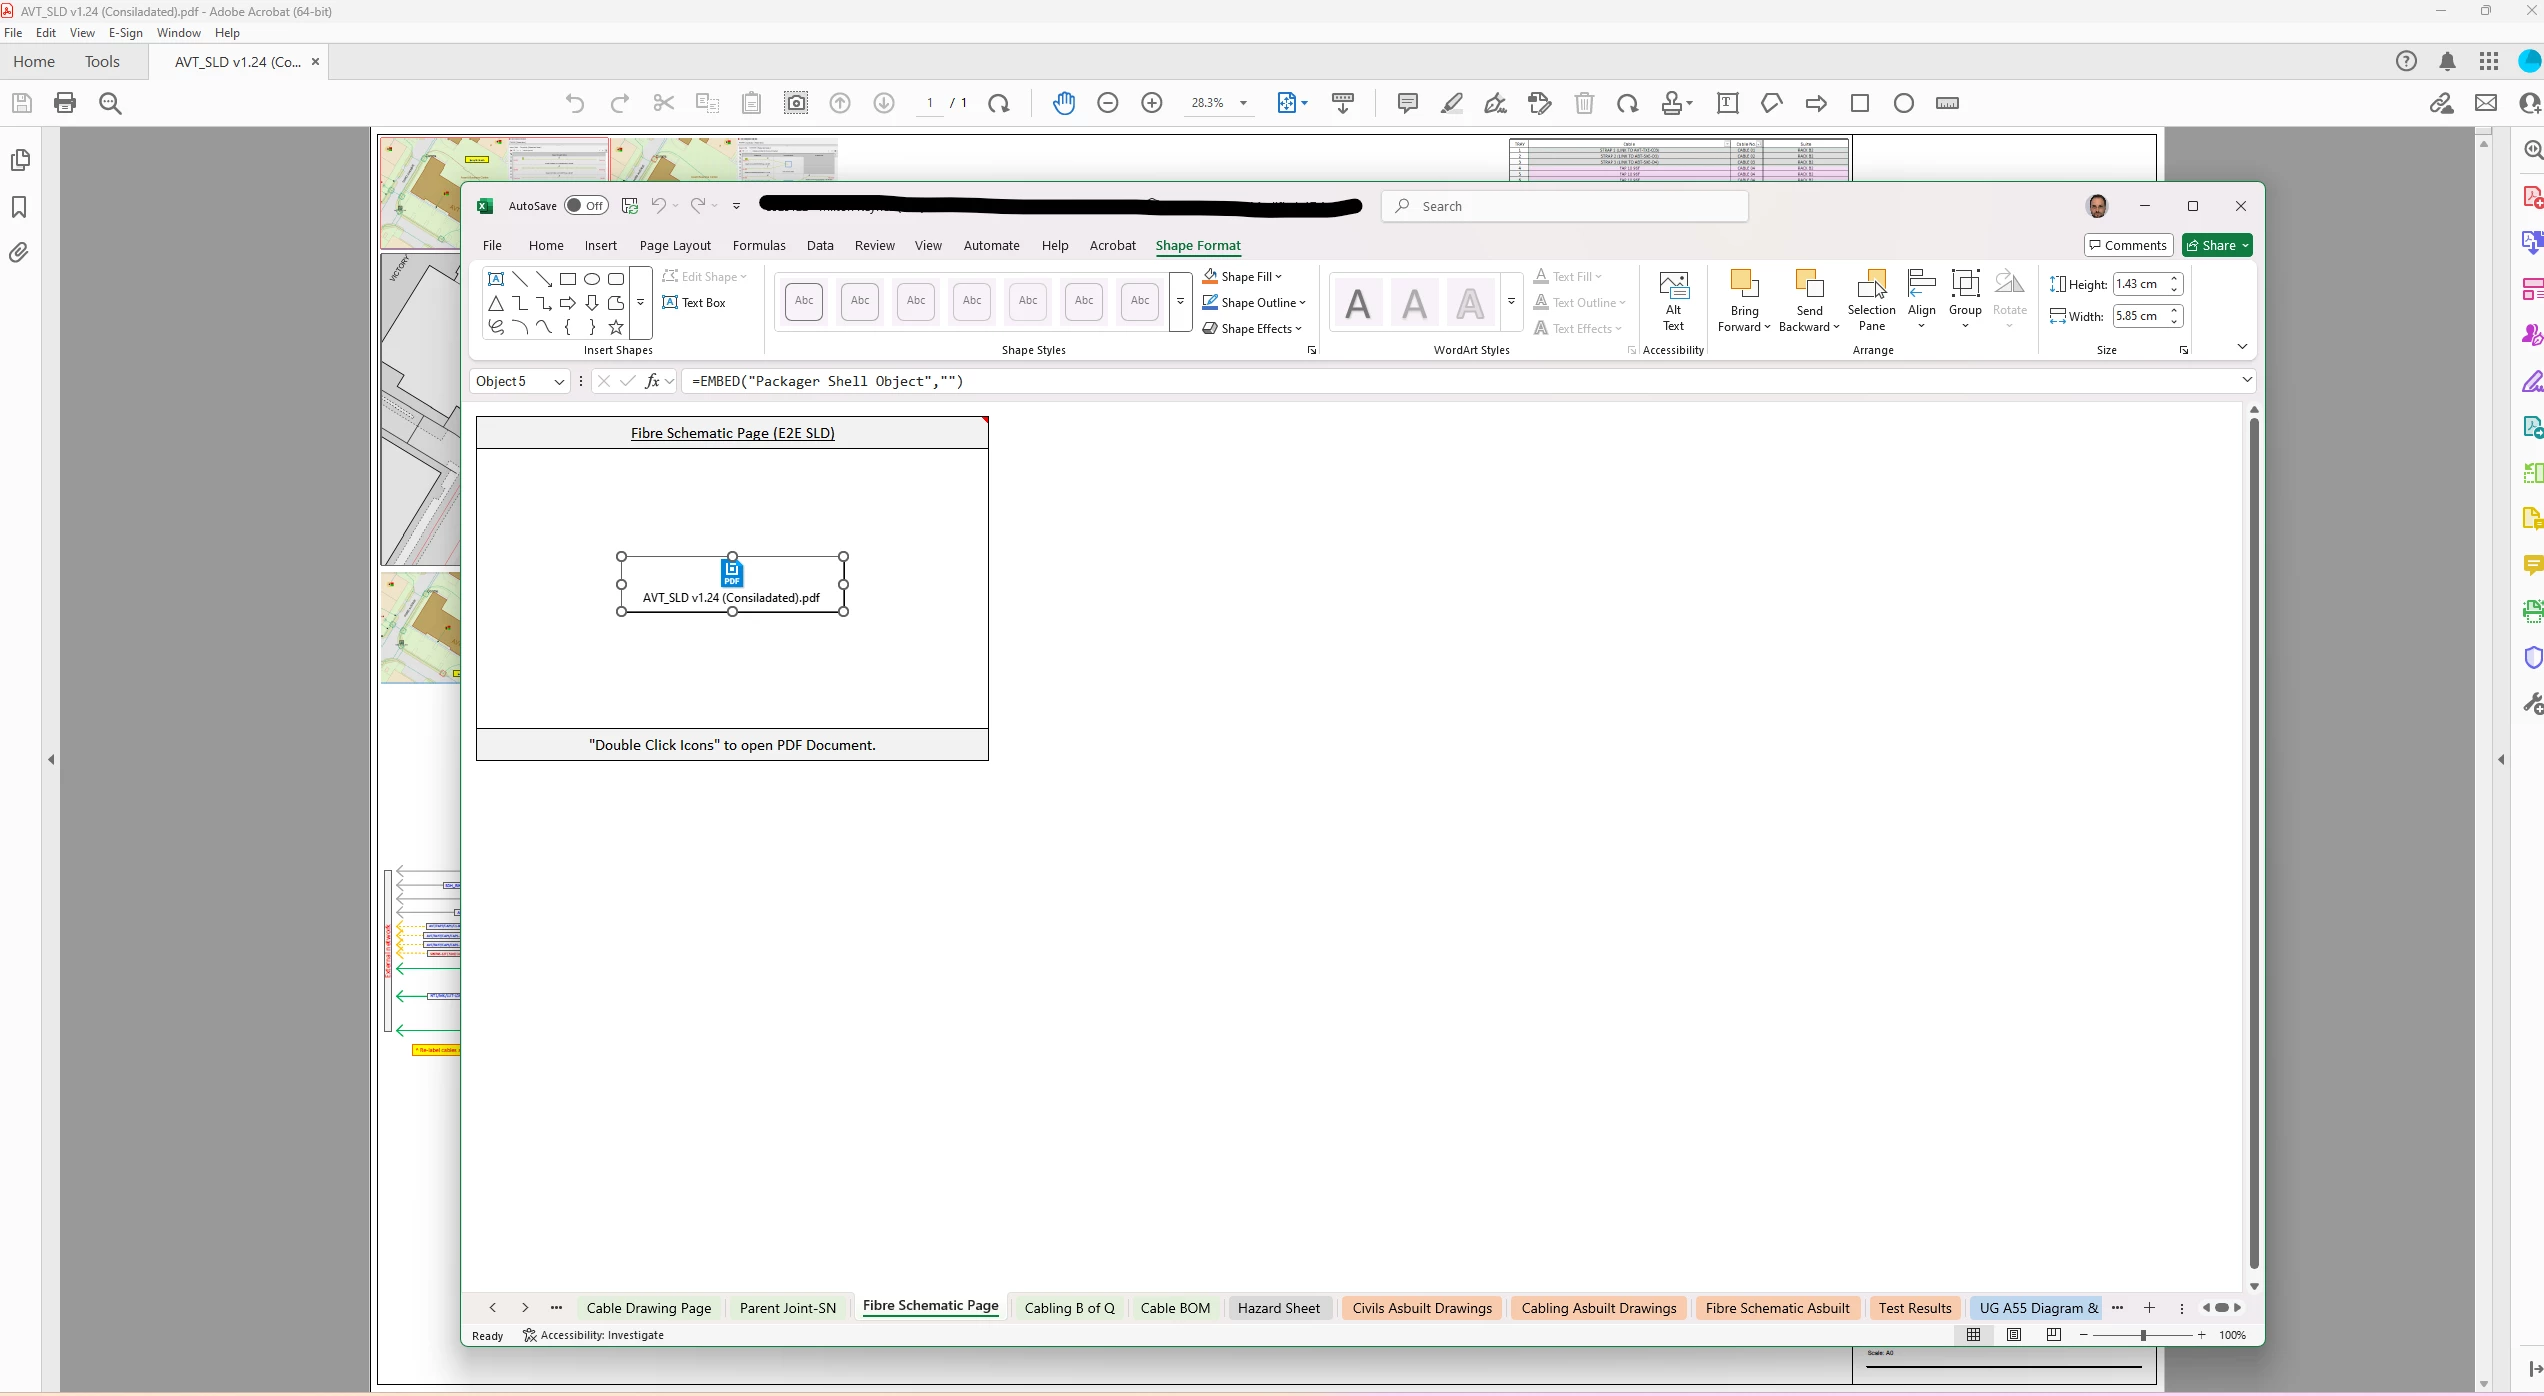The image size is (2544, 1396).
Task: Click the Add sticky note comment icon
Action: tap(1407, 103)
